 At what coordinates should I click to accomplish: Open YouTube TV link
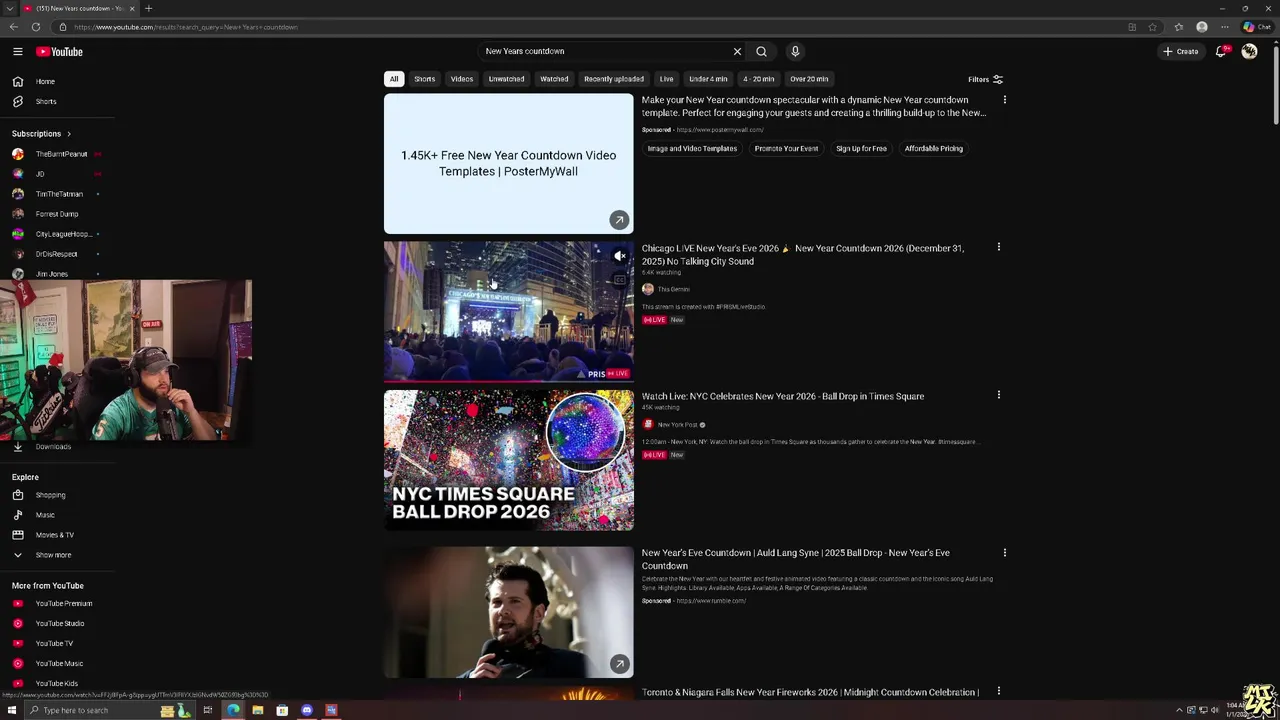(x=56, y=644)
